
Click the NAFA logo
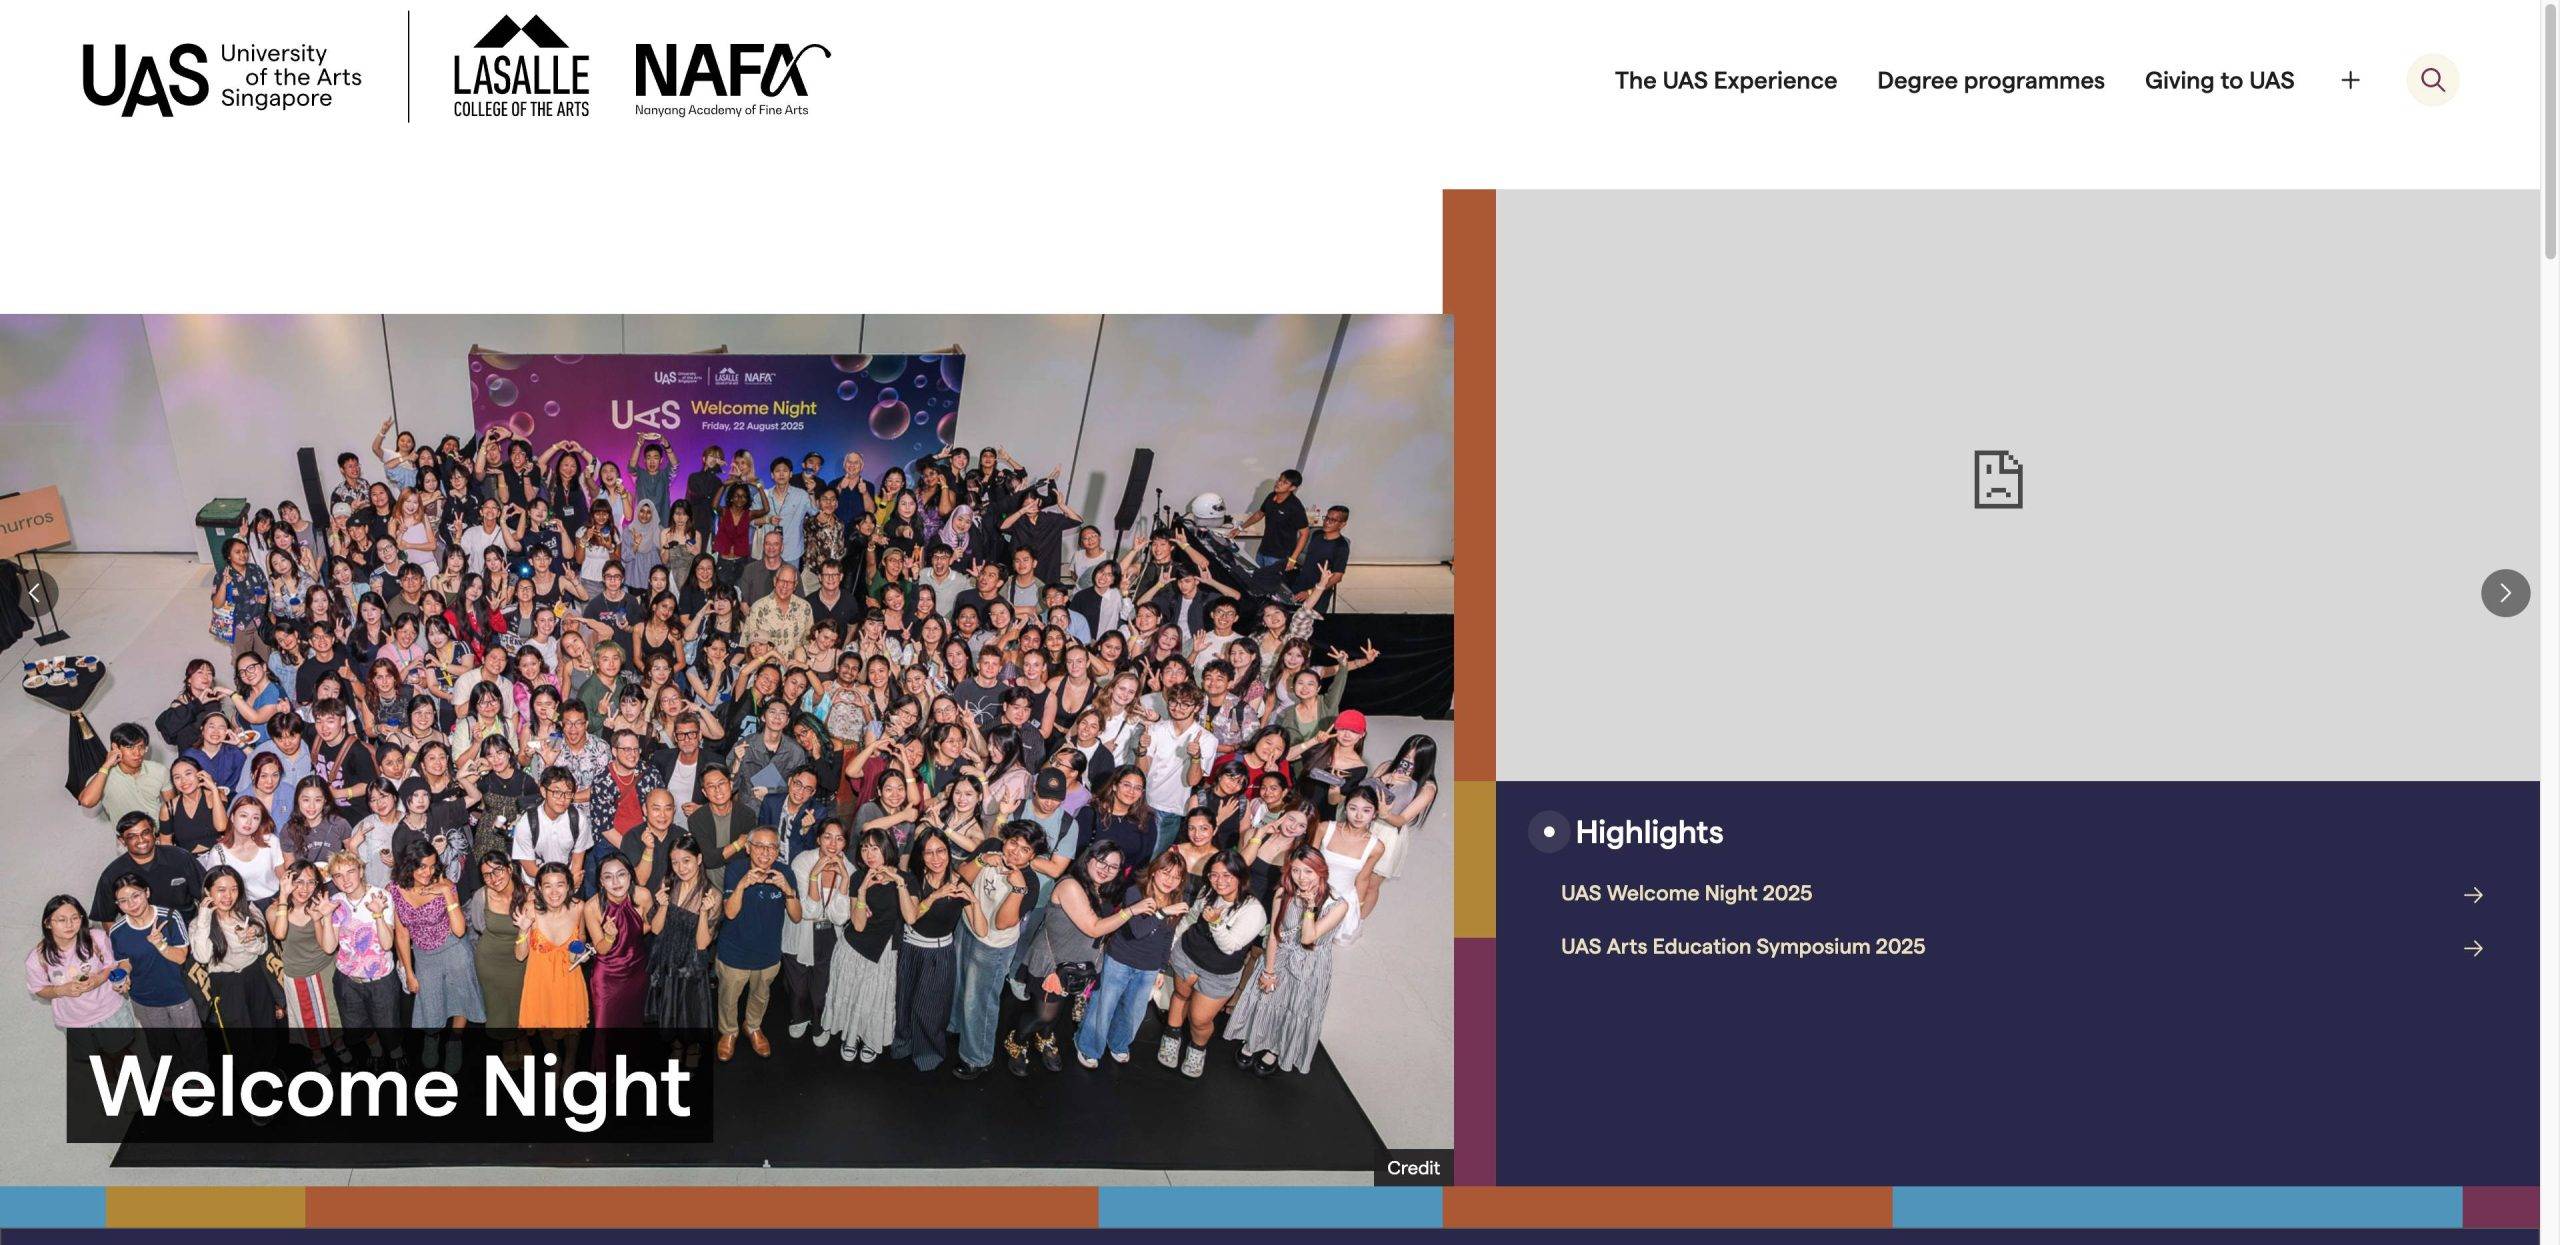pyautogui.click(x=731, y=80)
